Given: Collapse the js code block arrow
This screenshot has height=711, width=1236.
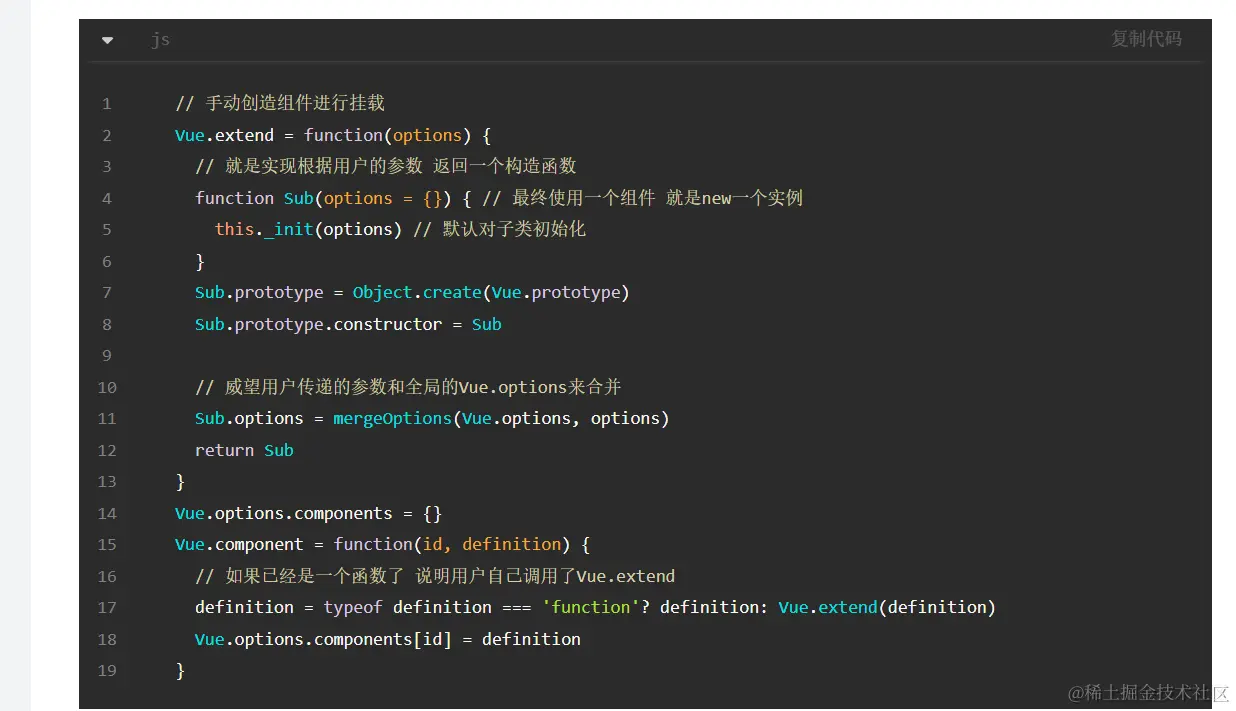Looking at the screenshot, I should [x=108, y=40].
